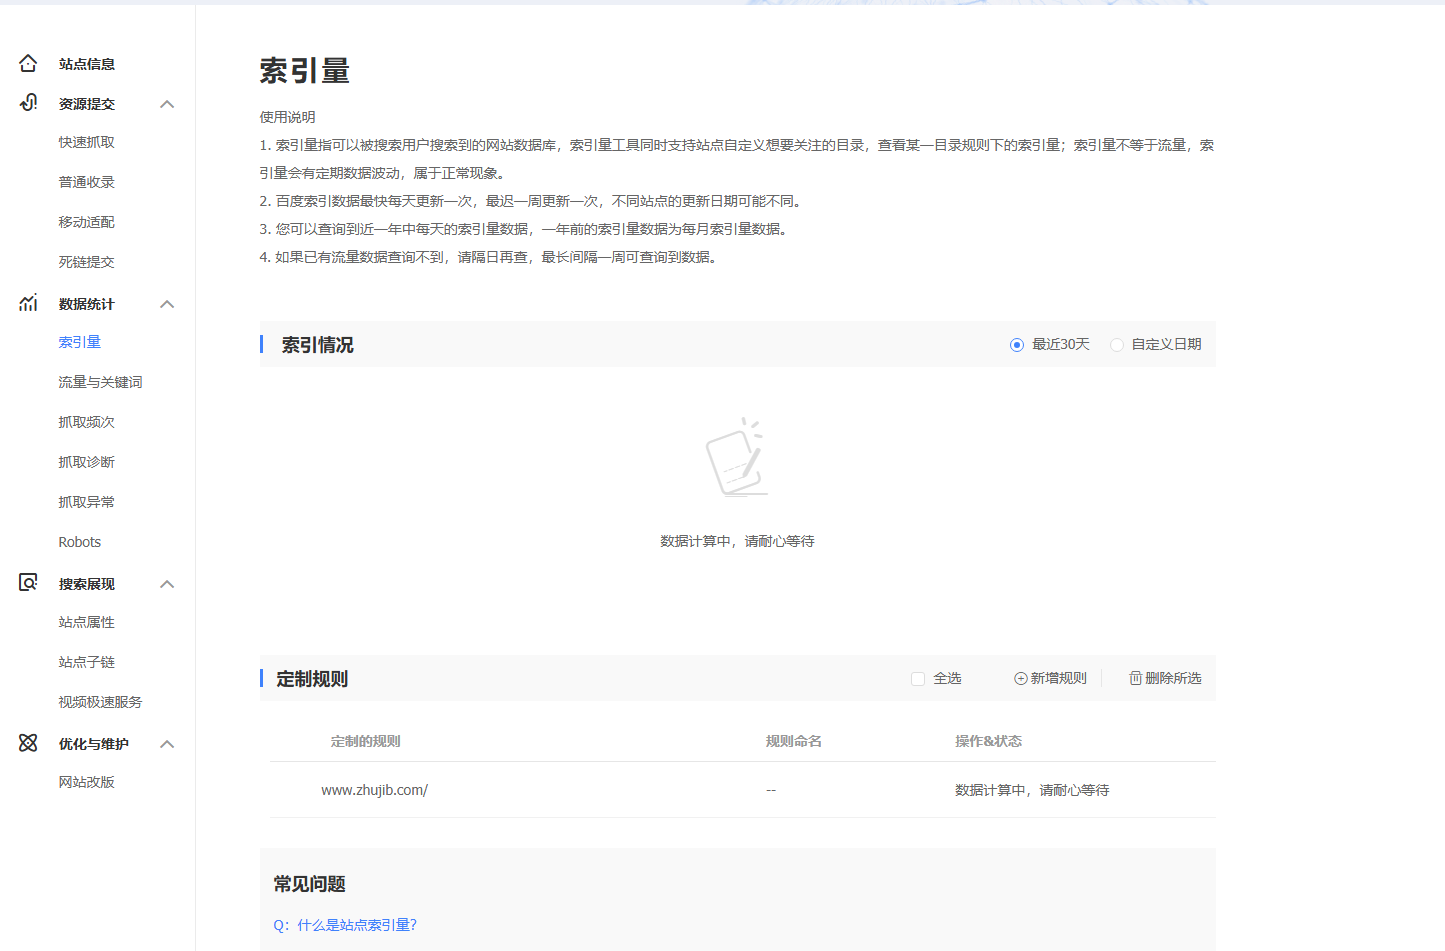Open the FAQ link 什么是站点索引量
Screen dimensions: 1445x951
point(345,925)
